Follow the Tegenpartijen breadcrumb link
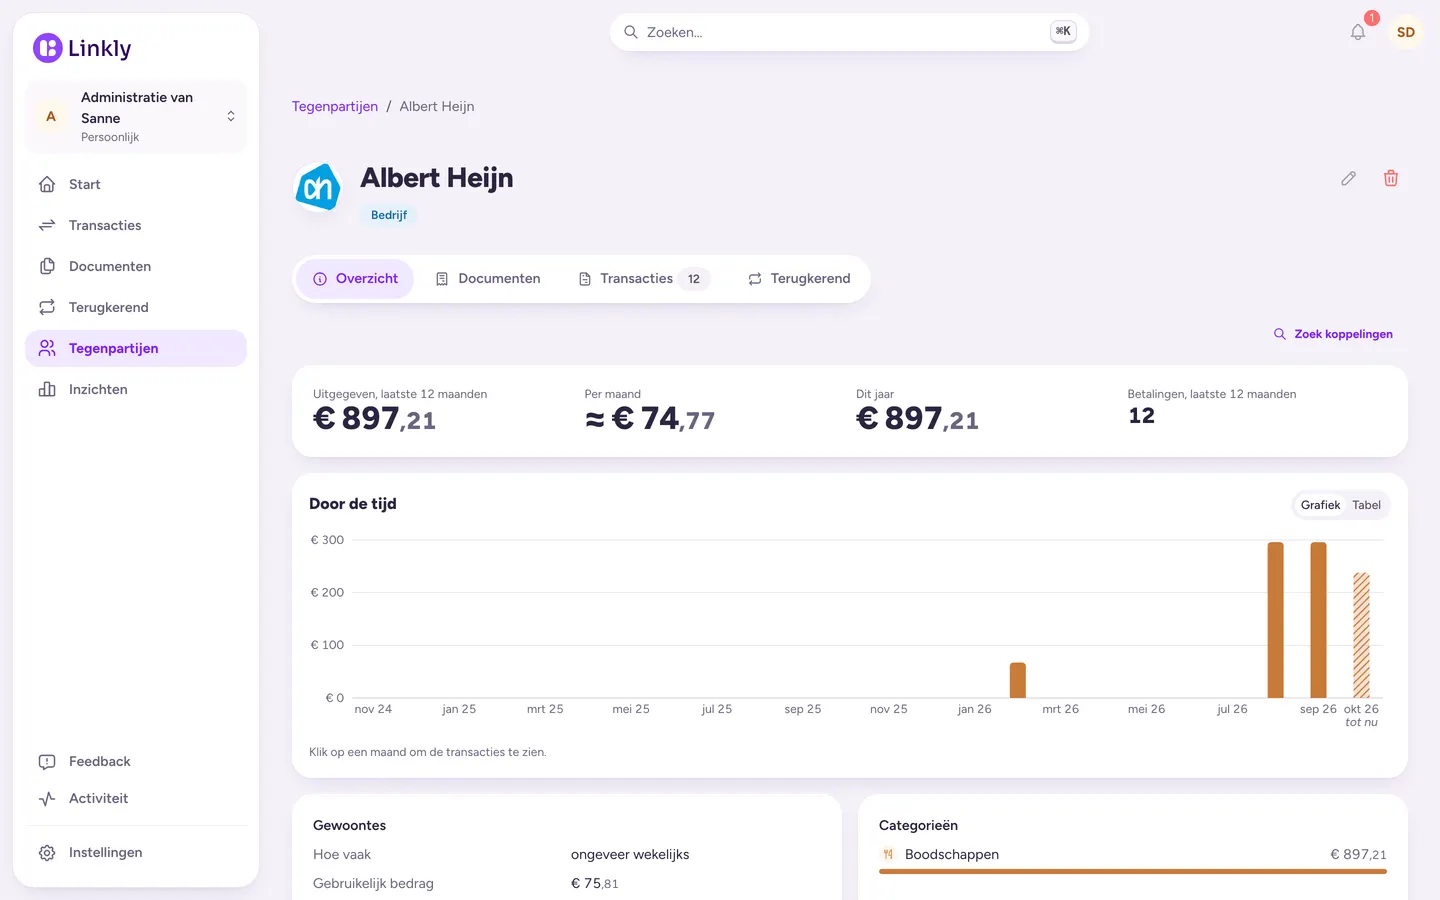This screenshot has height=900, width=1440. tap(335, 106)
